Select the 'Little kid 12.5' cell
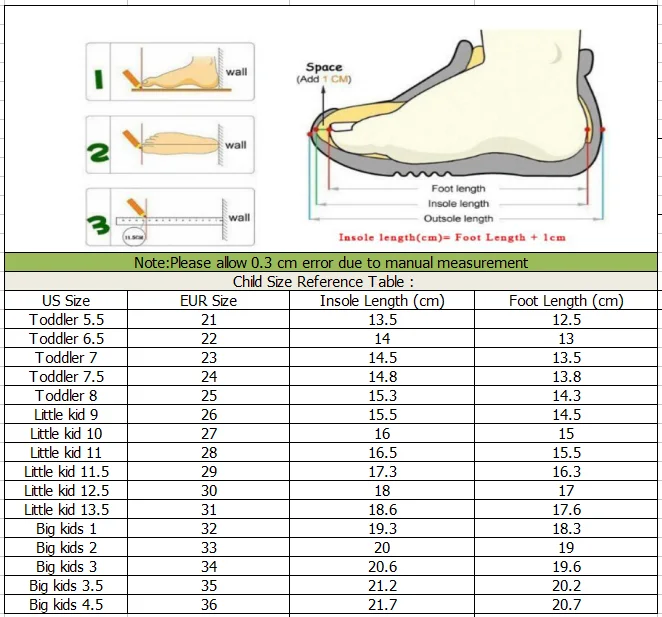662x617 pixels. (x=66, y=491)
